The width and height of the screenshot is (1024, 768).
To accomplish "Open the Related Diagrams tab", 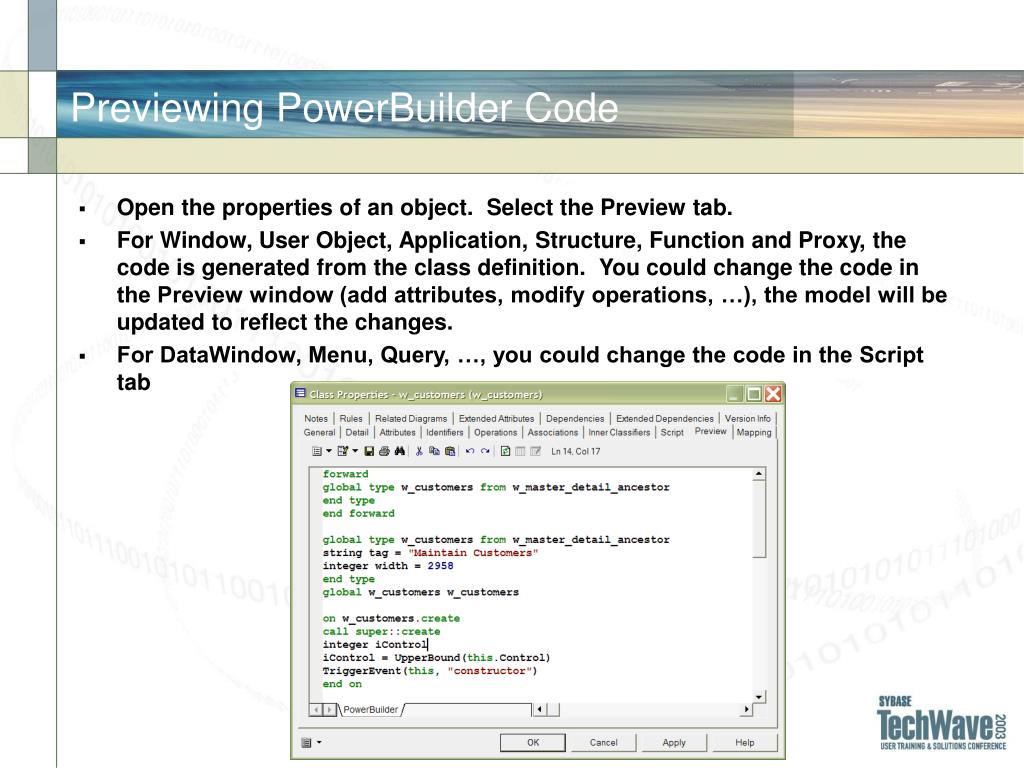I will (x=411, y=419).
